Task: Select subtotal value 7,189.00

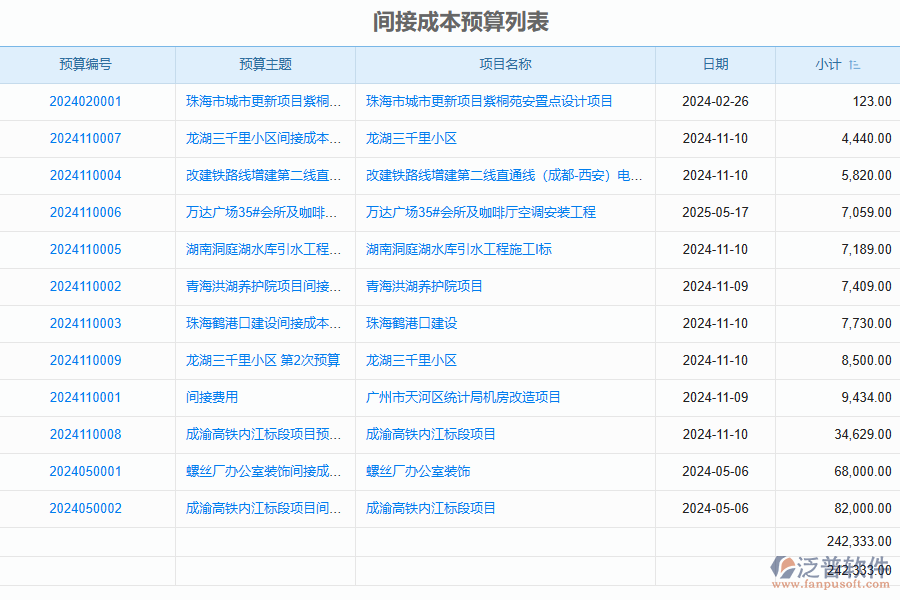Action: [867, 250]
